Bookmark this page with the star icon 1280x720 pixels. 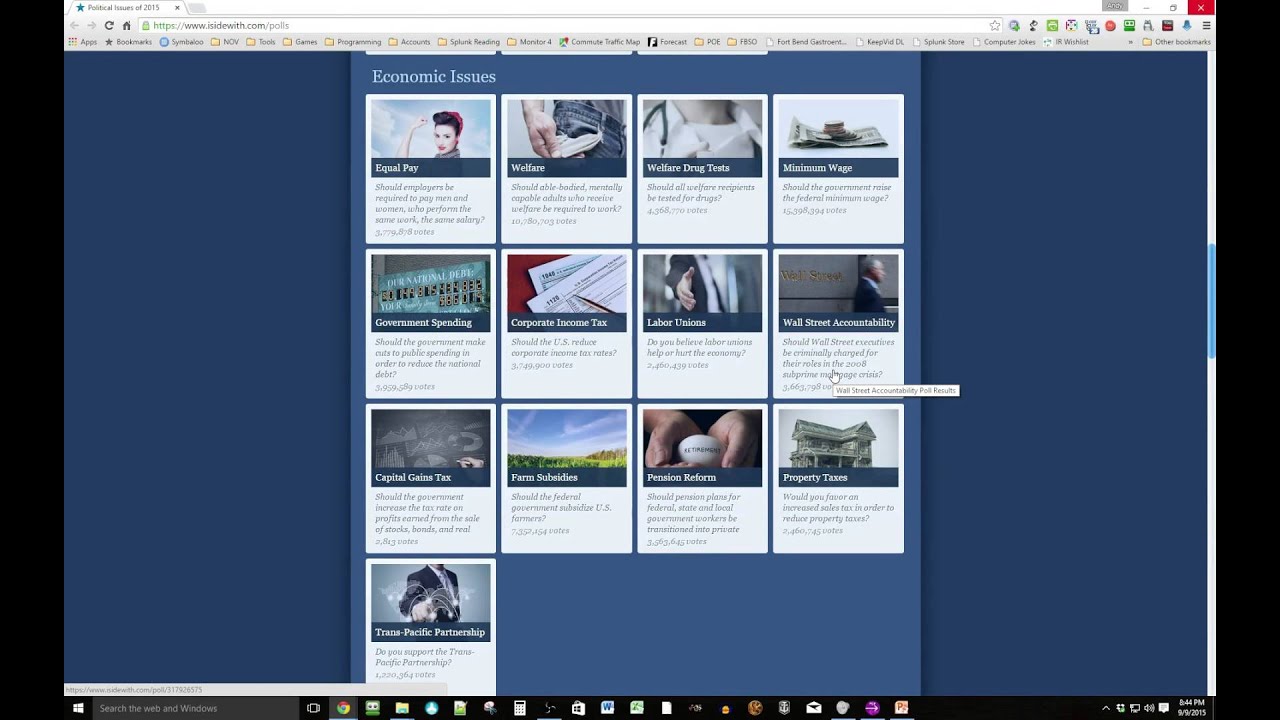pyautogui.click(x=994, y=25)
